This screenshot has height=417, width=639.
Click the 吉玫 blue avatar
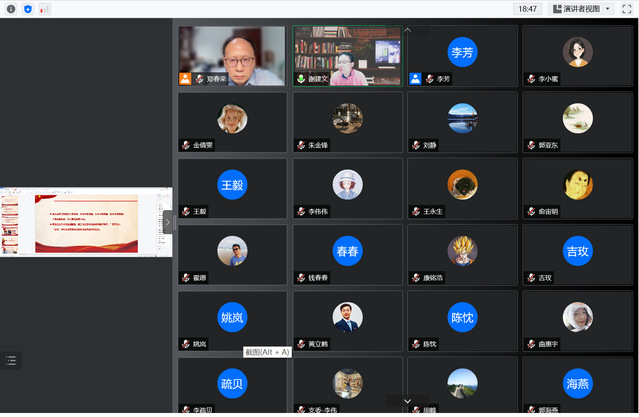point(577,251)
